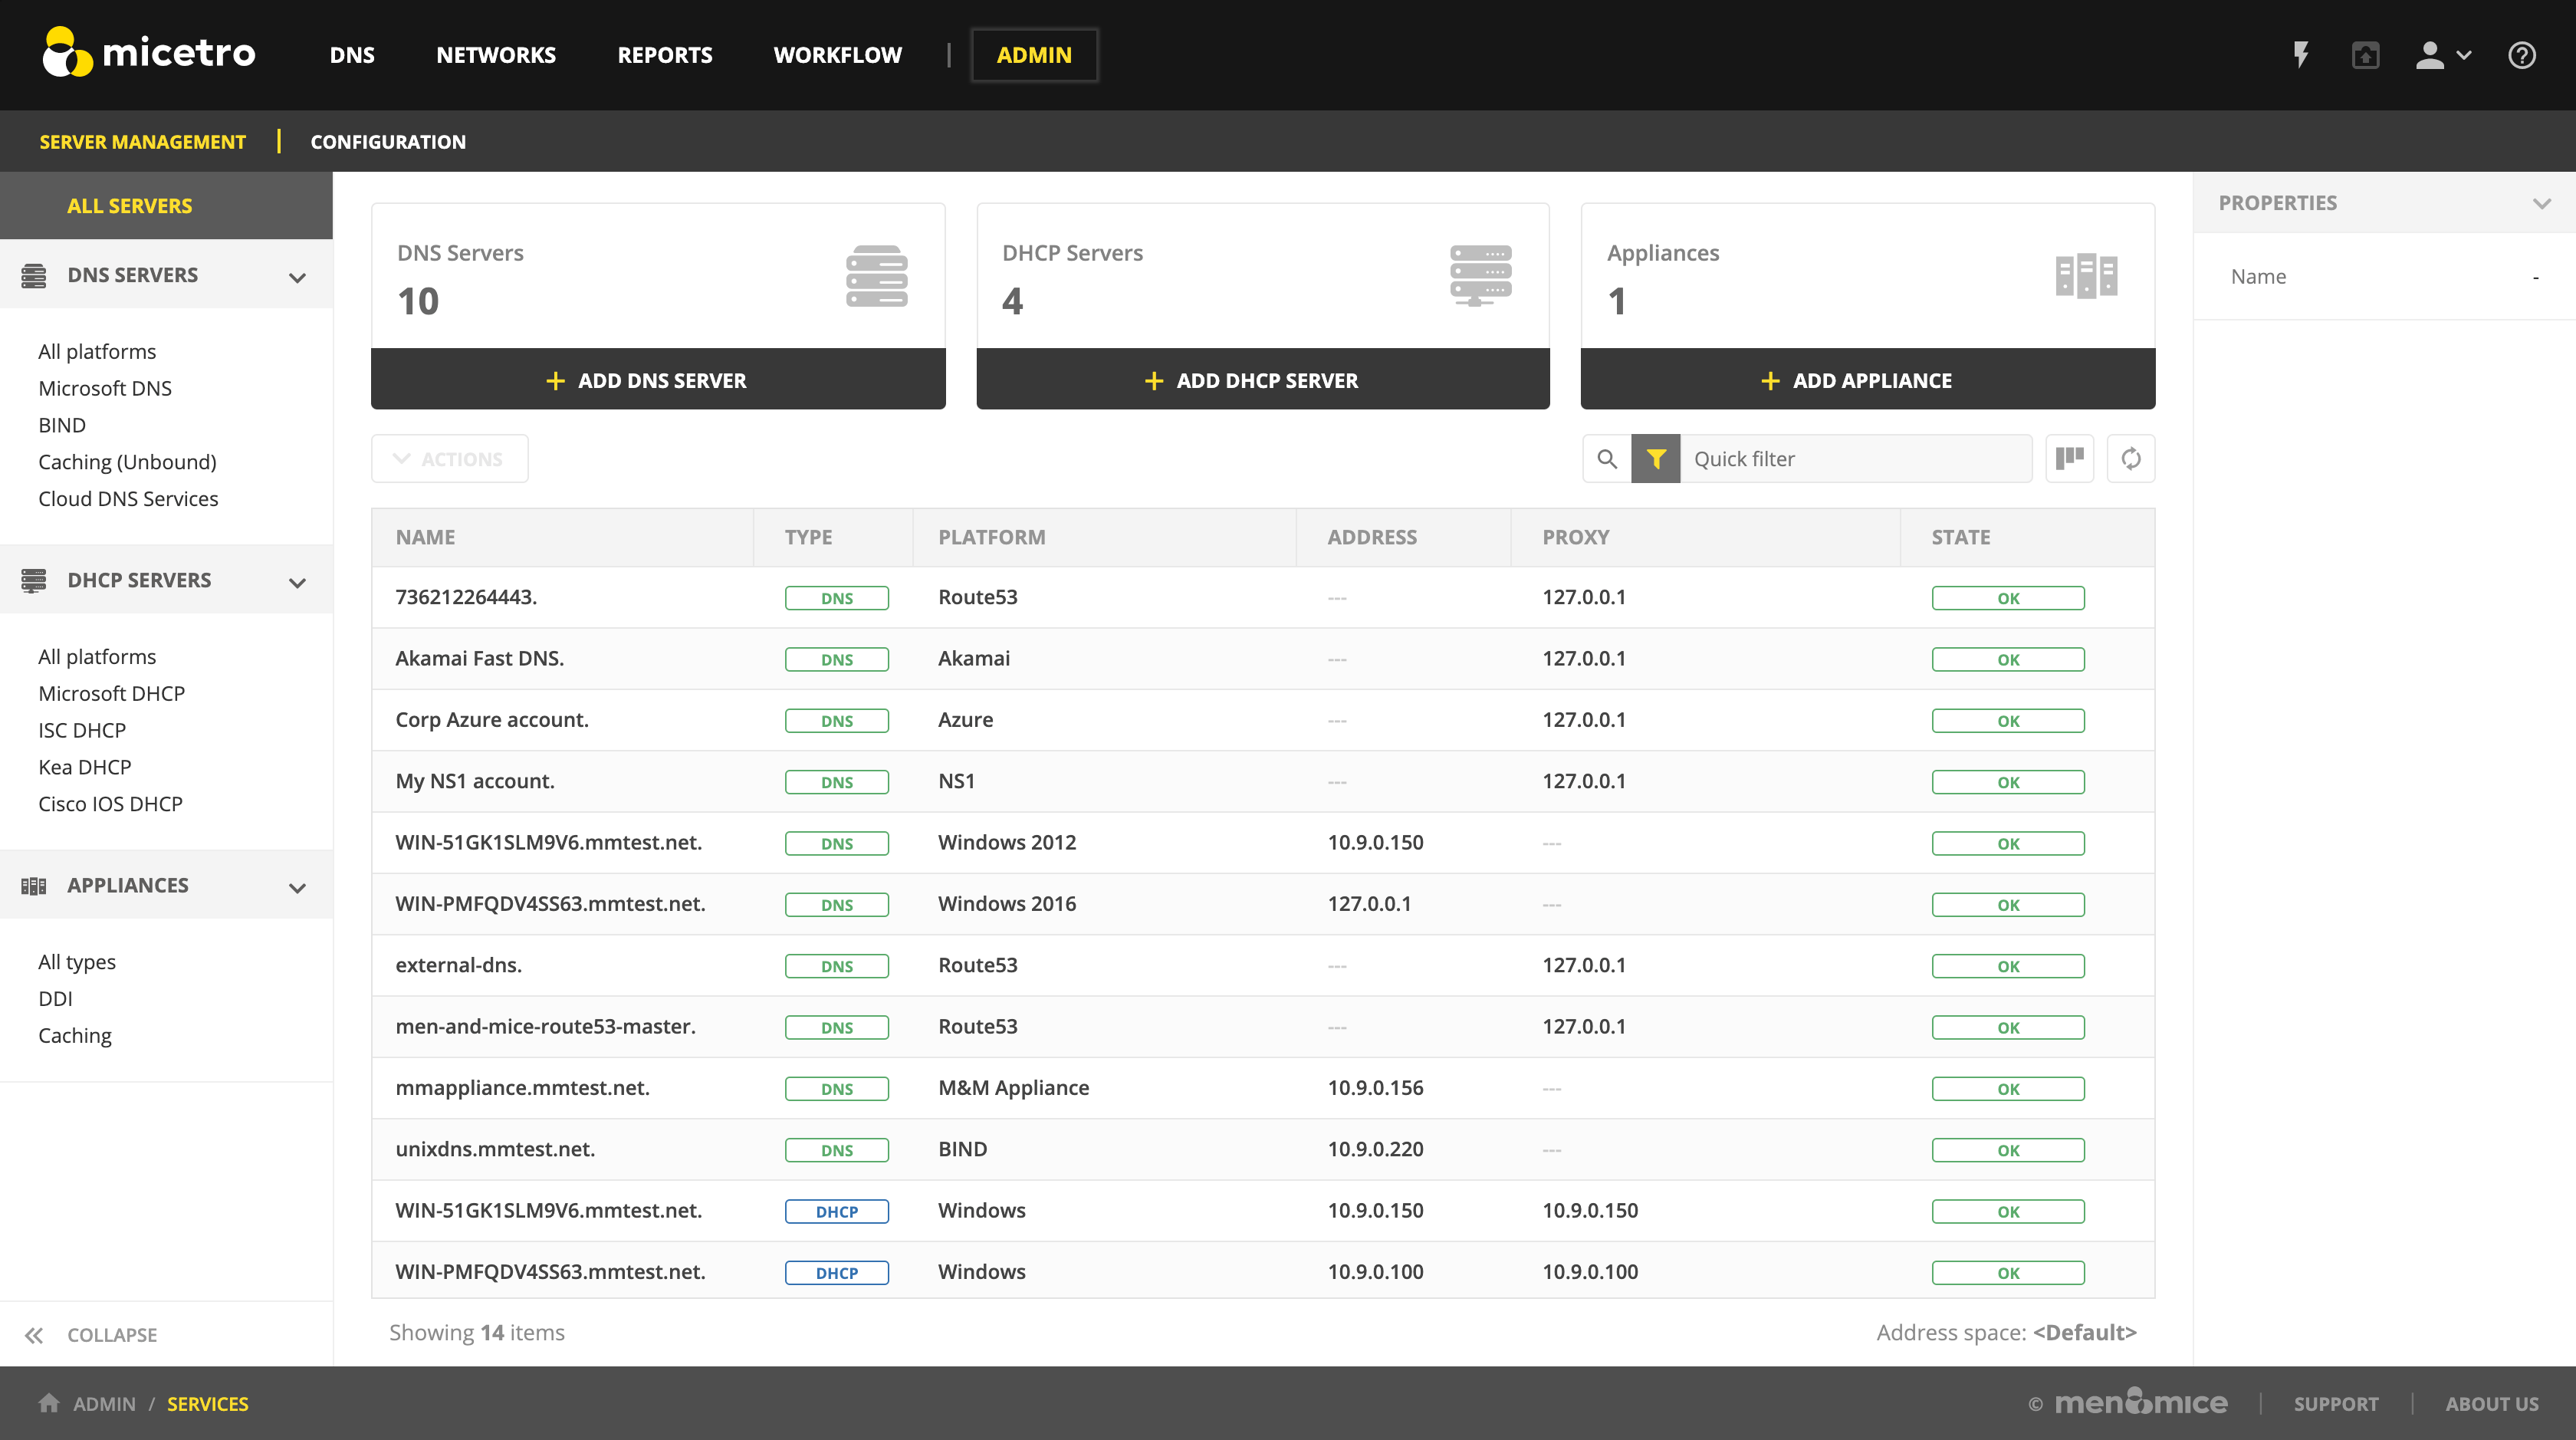The width and height of the screenshot is (2576, 1440).
Task: Collapse the DHCP Servers sidebar section
Action: (297, 582)
